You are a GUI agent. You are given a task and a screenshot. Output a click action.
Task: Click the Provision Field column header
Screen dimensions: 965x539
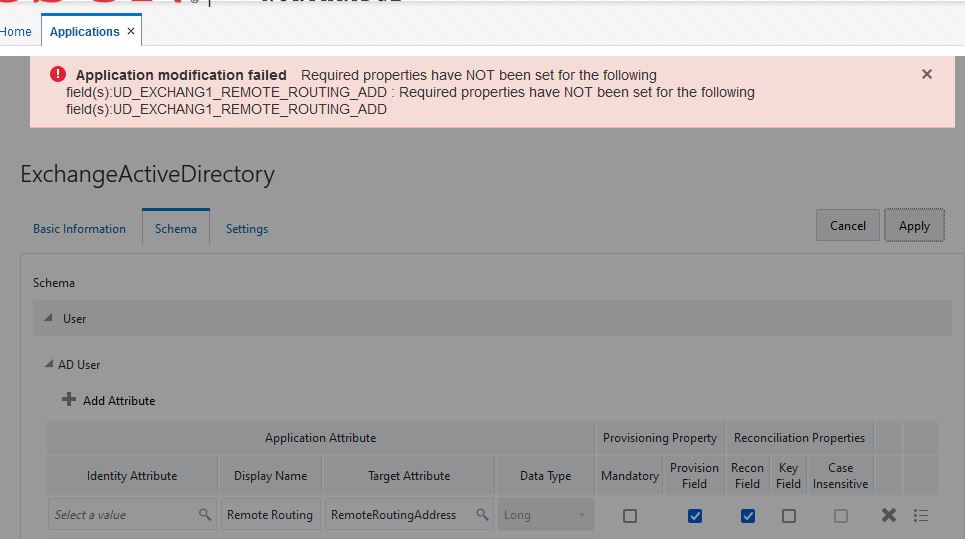pyautogui.click(x=694, y=476)
